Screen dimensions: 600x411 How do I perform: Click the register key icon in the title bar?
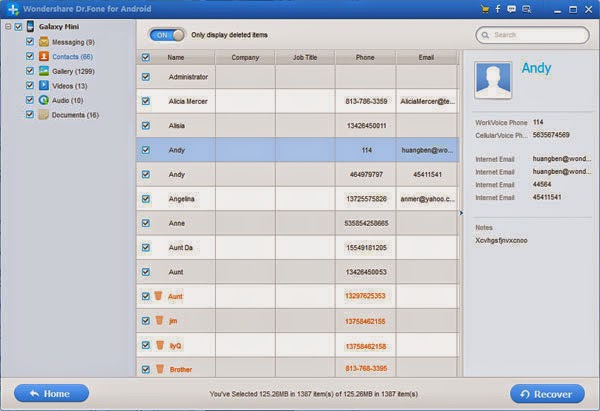tap(527, 9)
